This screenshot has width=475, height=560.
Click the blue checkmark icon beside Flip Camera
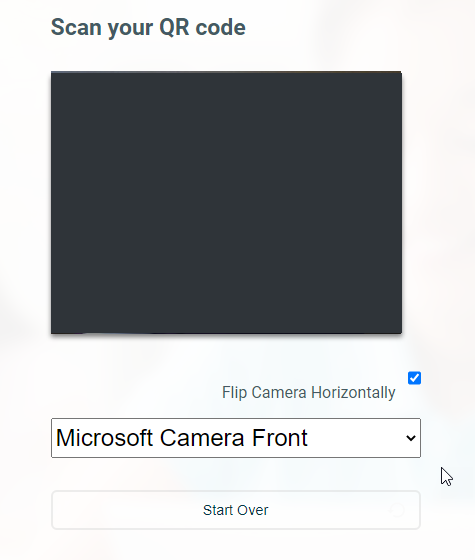click(414, 378)
